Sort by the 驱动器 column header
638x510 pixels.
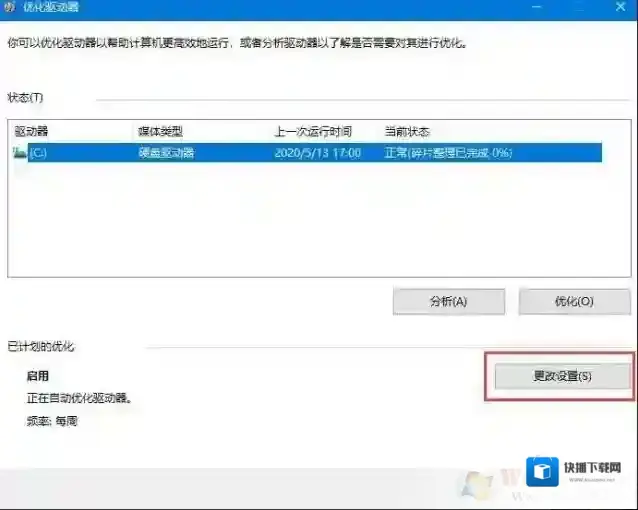click(x=32, y=132)
